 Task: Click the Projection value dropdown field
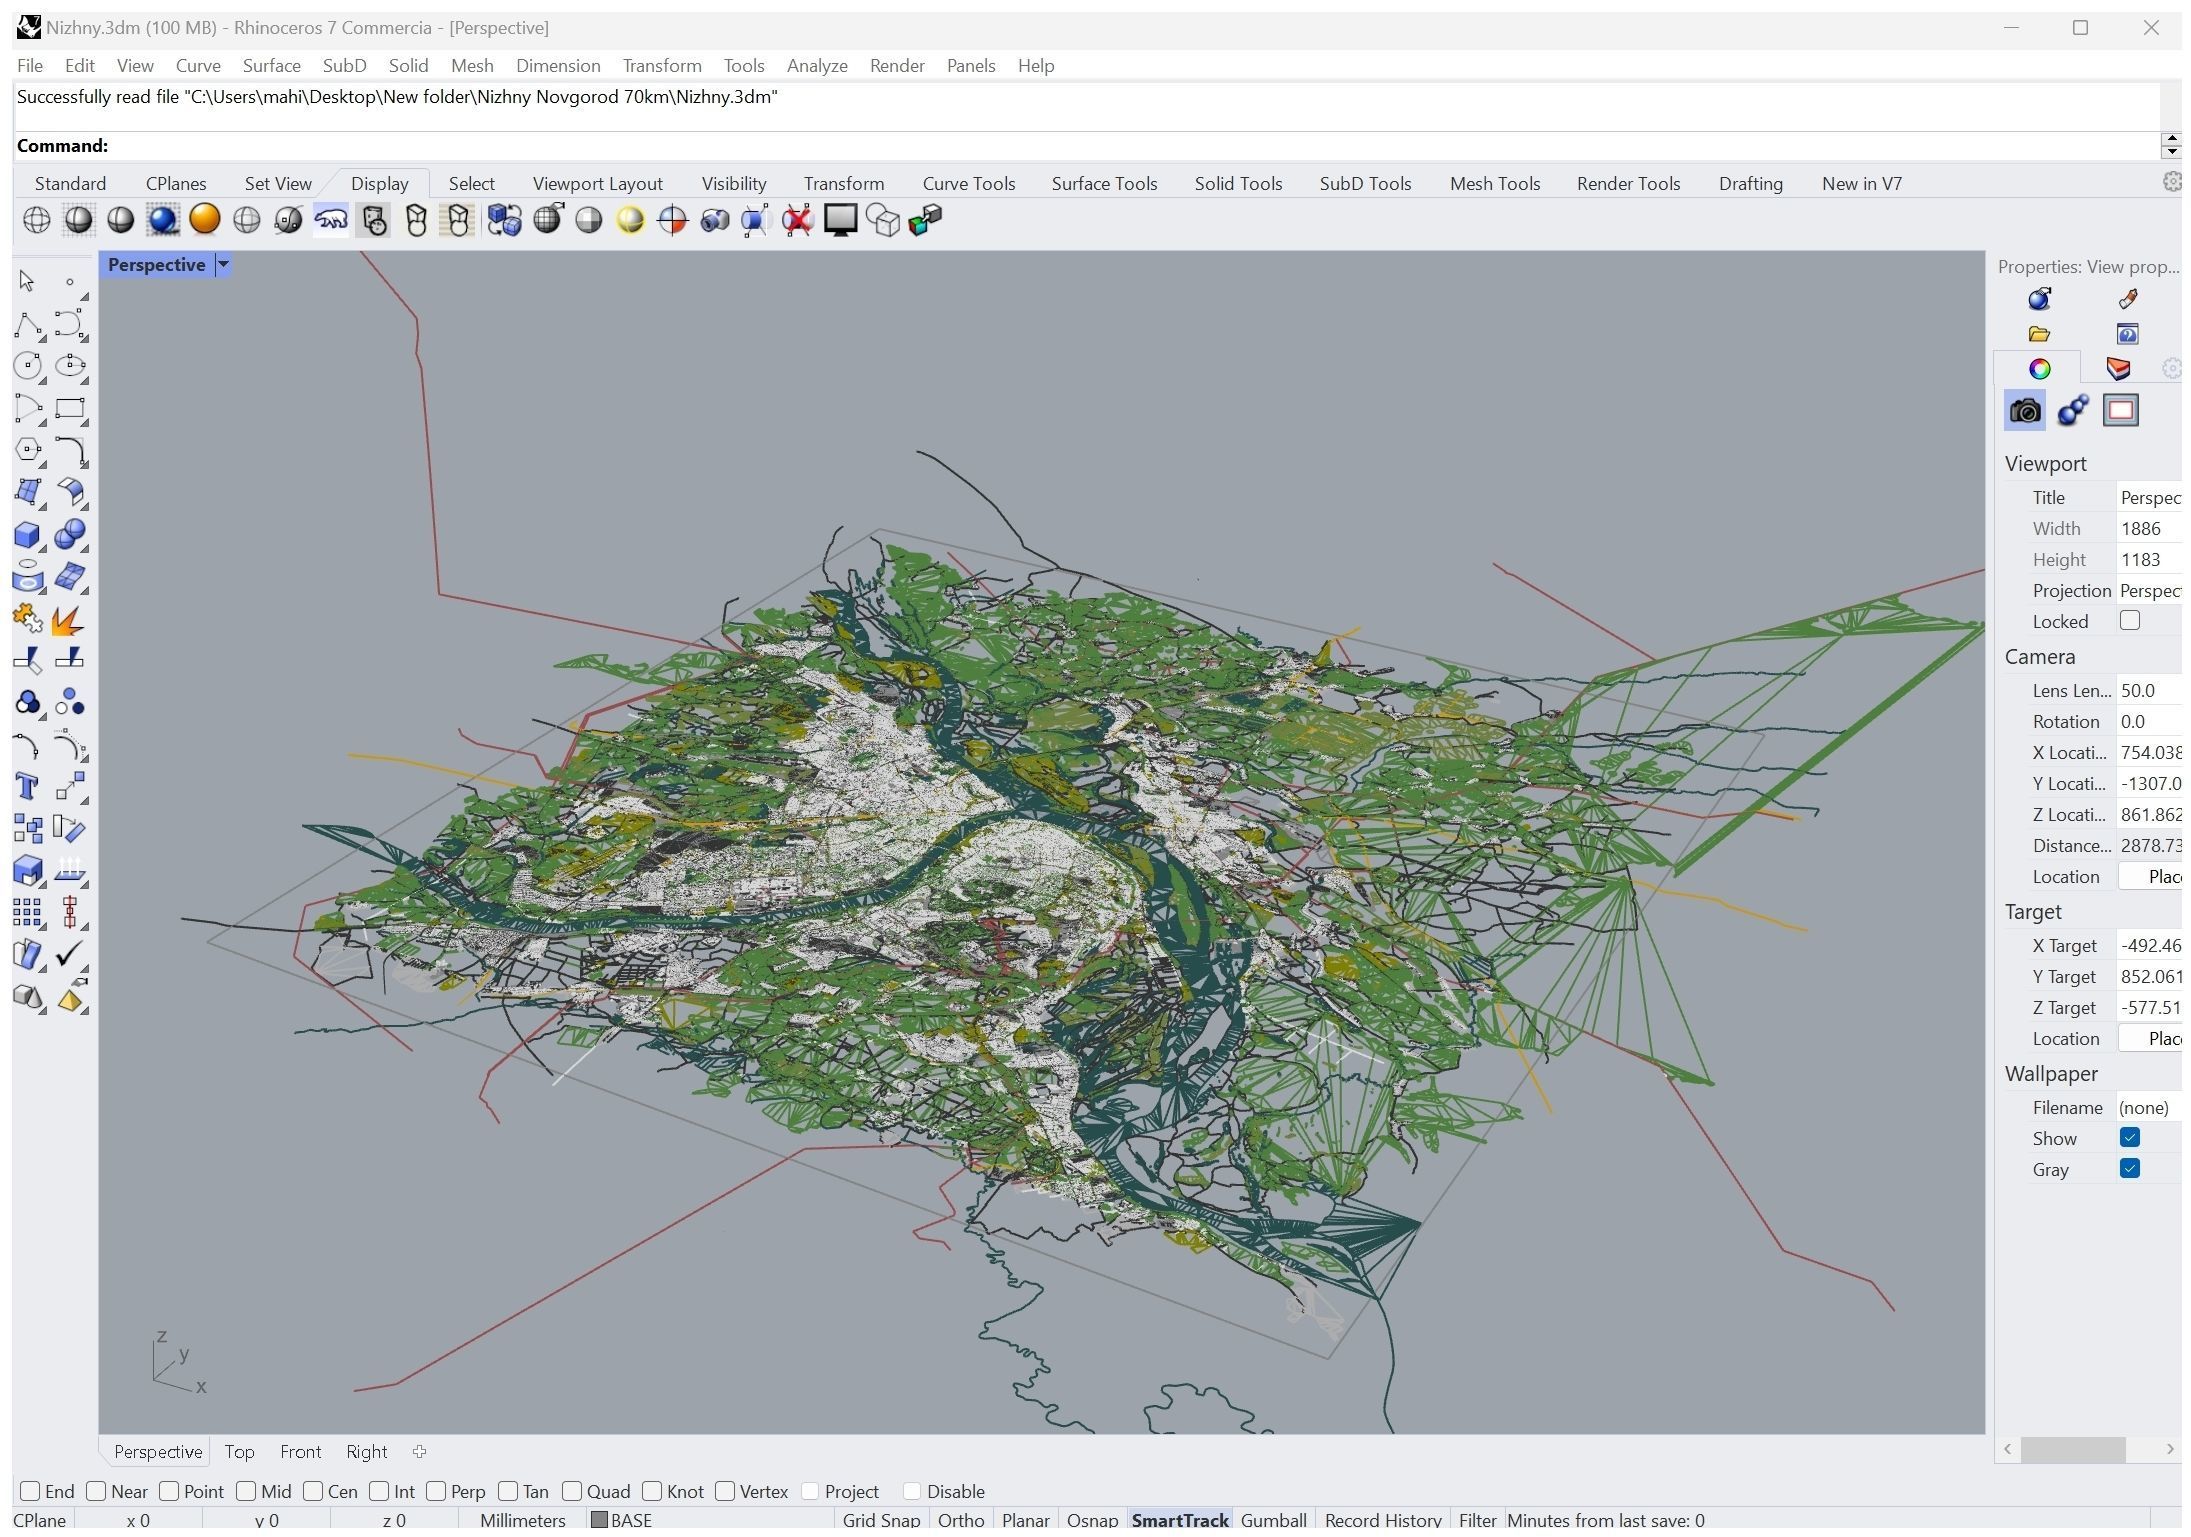(2150, 591)
